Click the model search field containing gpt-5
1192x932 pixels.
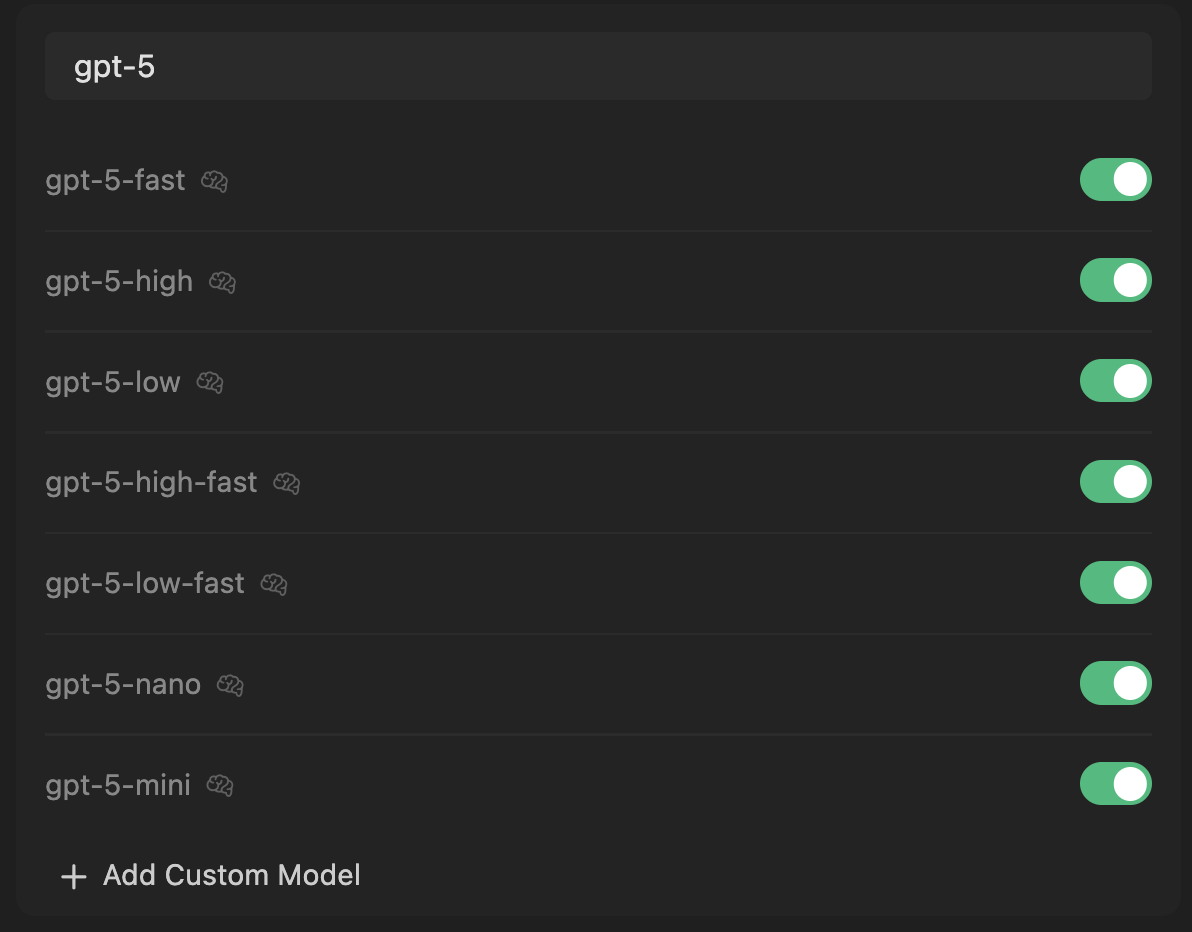pos(598,67)
